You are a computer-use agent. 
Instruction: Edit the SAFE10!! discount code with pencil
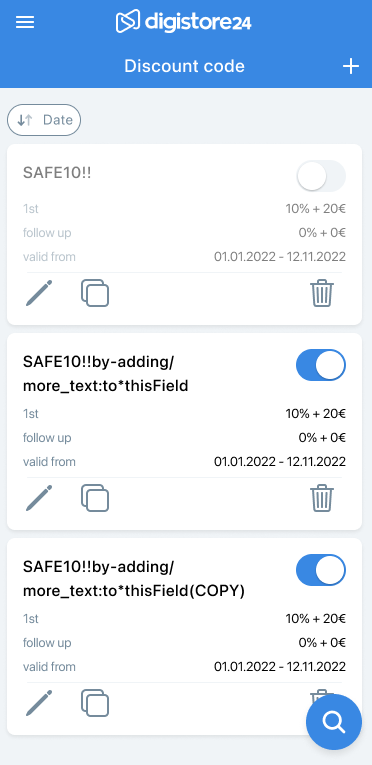(39, 293)
